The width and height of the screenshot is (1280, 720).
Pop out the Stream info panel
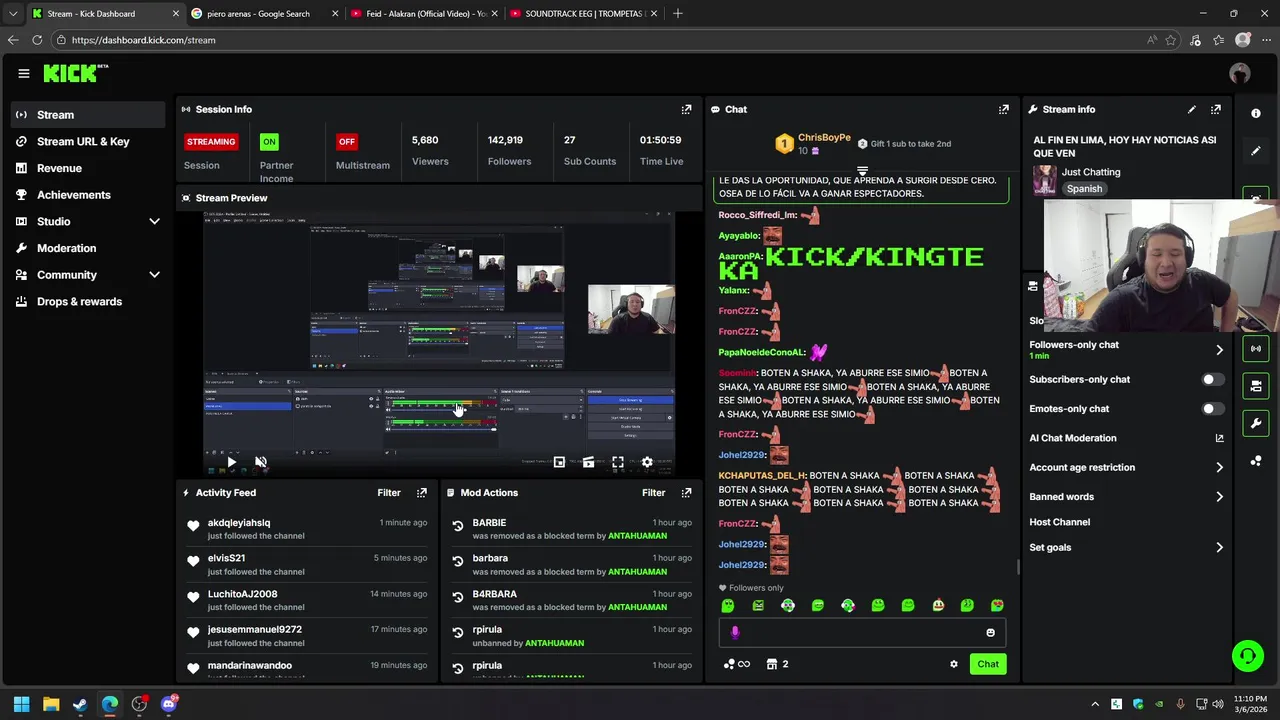[x=1216, y=109]
